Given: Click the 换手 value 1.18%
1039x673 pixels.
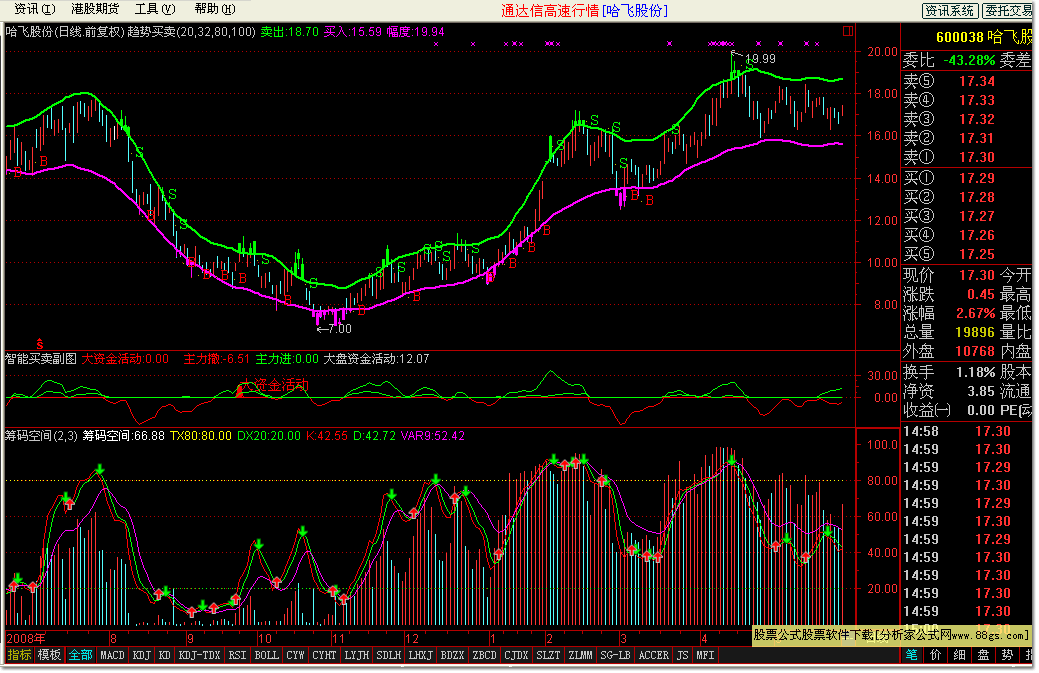Looking at the screenshot, I should 975,372.
